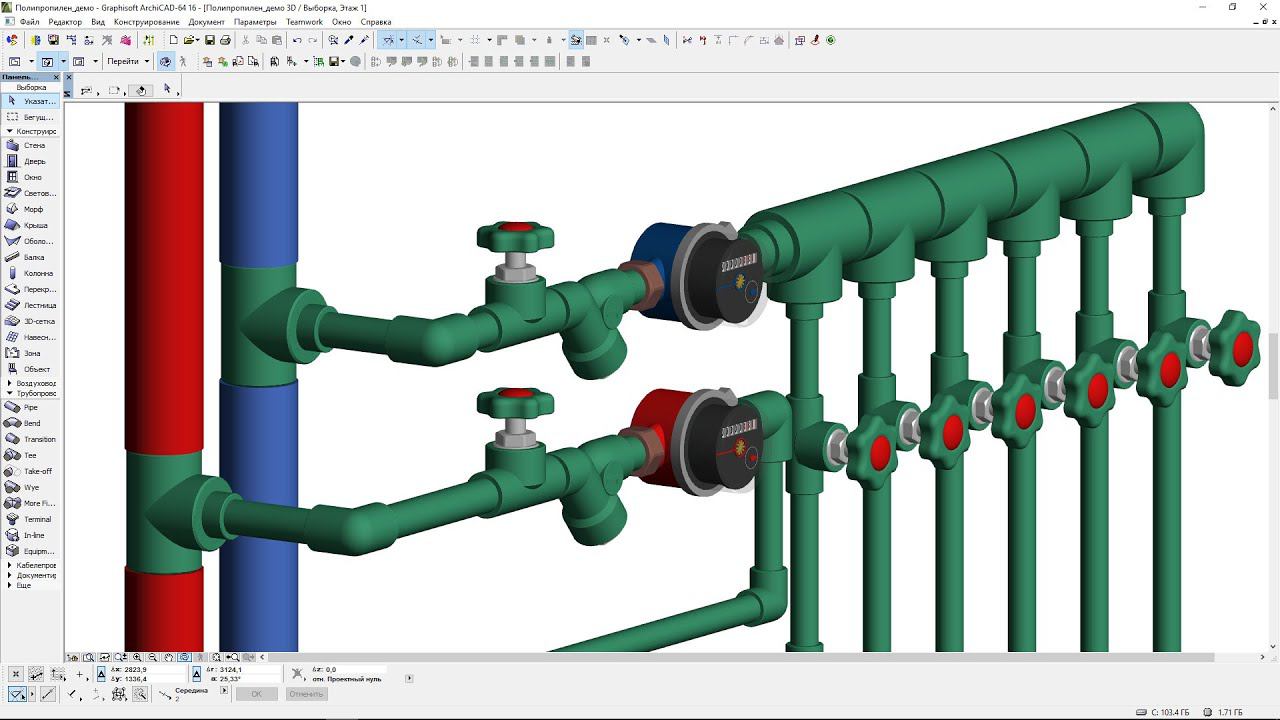The image size is (1280, 720).
Task: Click the Отменить button
Action: (x=306, y=694)
